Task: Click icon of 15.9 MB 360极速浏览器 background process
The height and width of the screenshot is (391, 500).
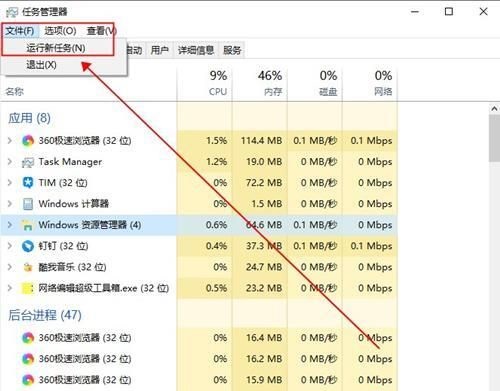Action: (x=28, y=380)
